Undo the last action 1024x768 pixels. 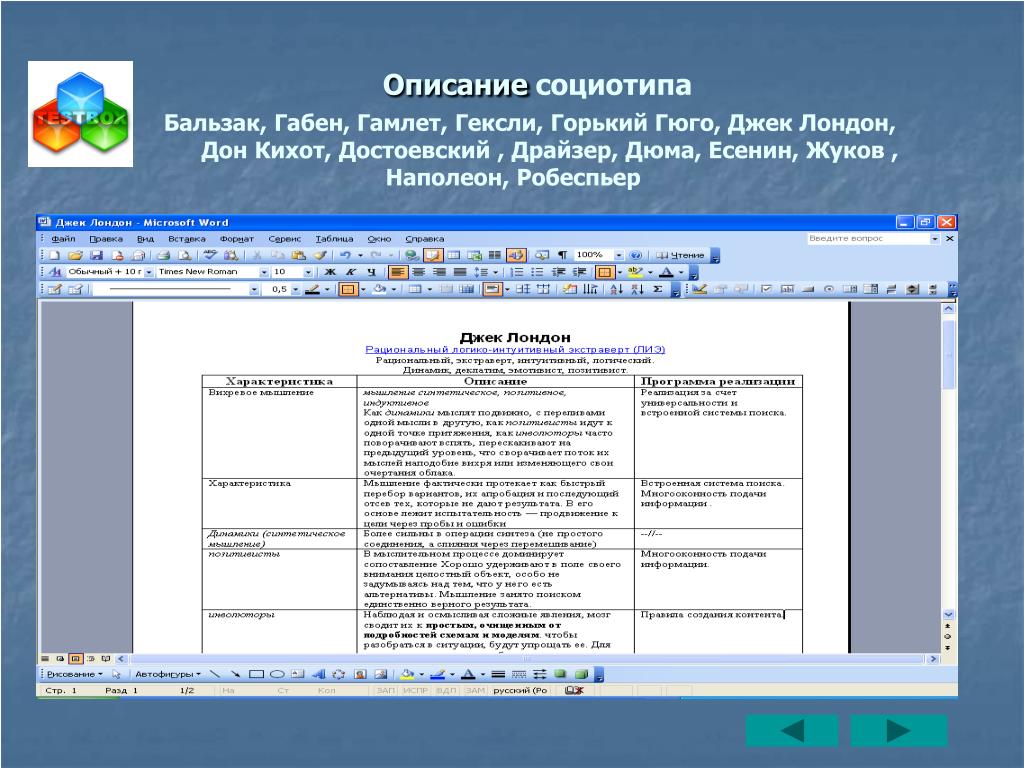[345, 255]
